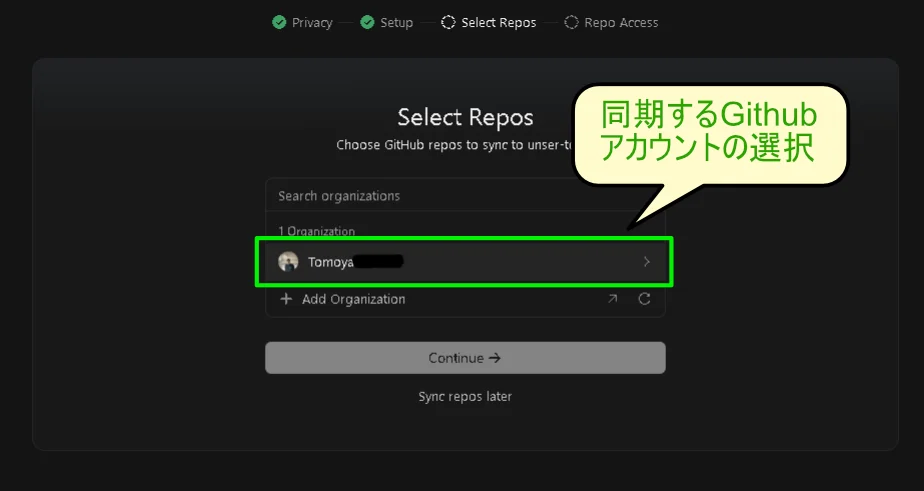The image size is (924, 491).
Task: Choose Sync repos later
Action: point(465,397)
